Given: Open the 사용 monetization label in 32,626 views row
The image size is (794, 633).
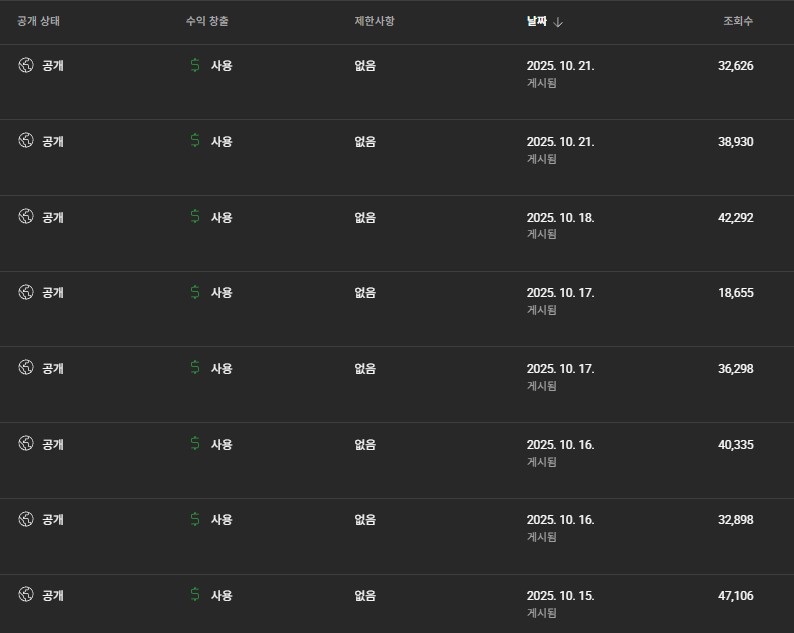Looking at the screenshot, I should click(x=221, y=66).
